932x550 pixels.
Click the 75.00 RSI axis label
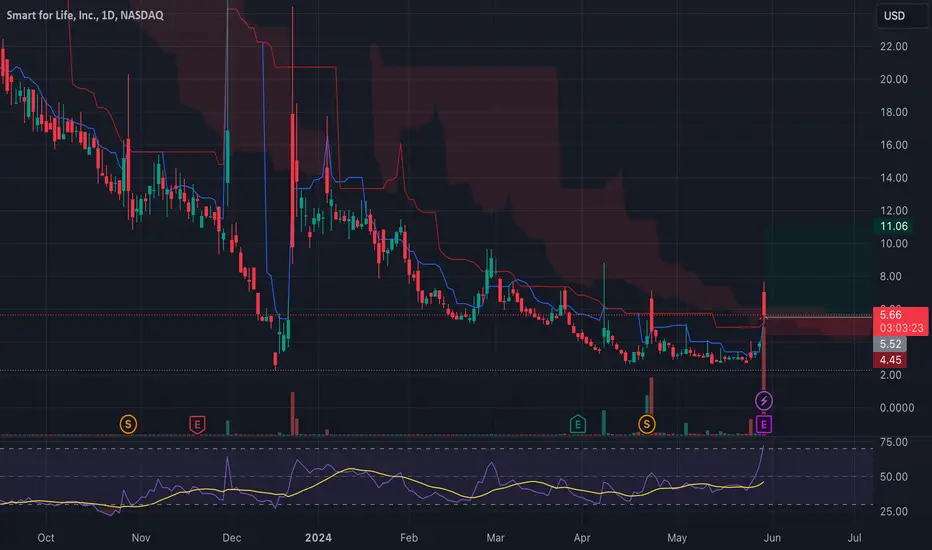[x=894, y=442]
